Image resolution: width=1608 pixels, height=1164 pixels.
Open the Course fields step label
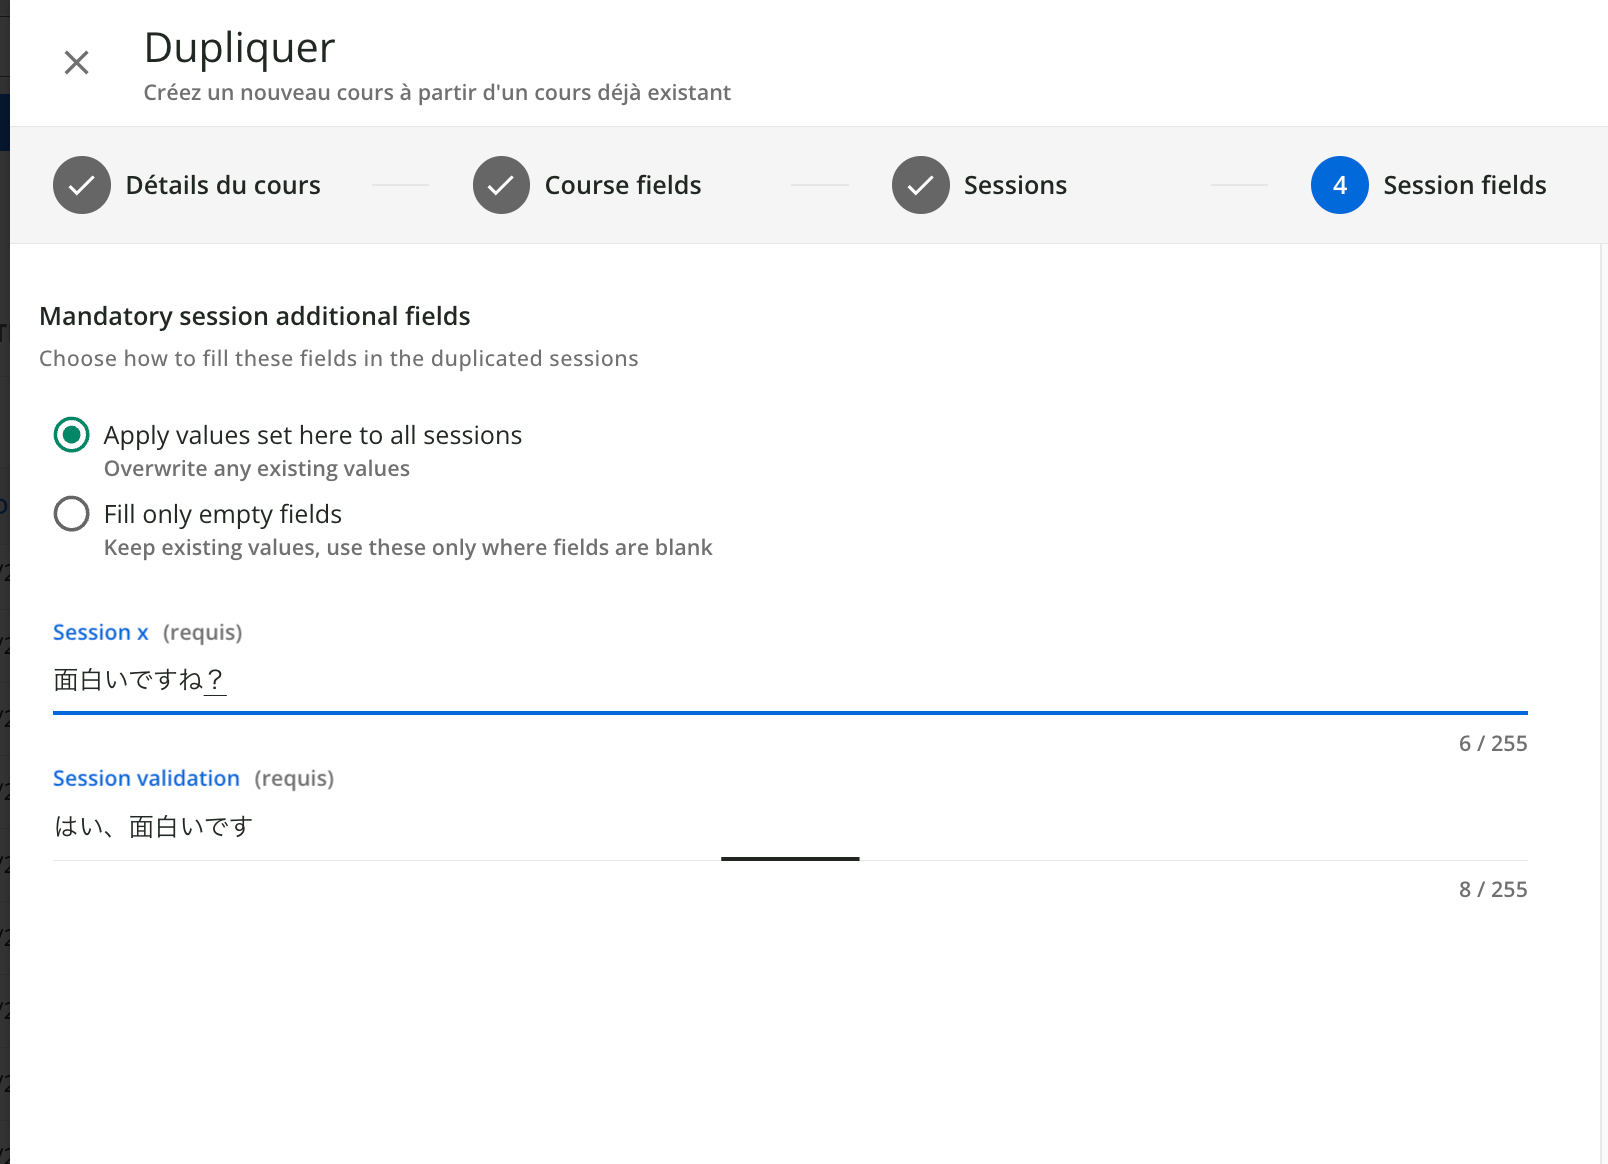pyautogui.click(x=622, y=185)
